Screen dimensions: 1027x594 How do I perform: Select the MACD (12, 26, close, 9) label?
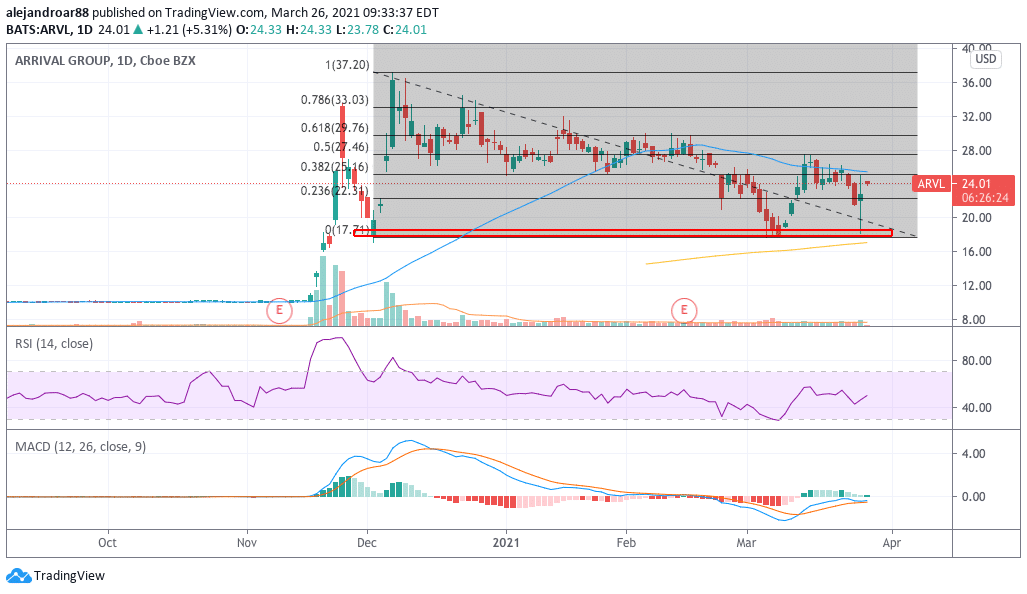(x=81, y=447)
